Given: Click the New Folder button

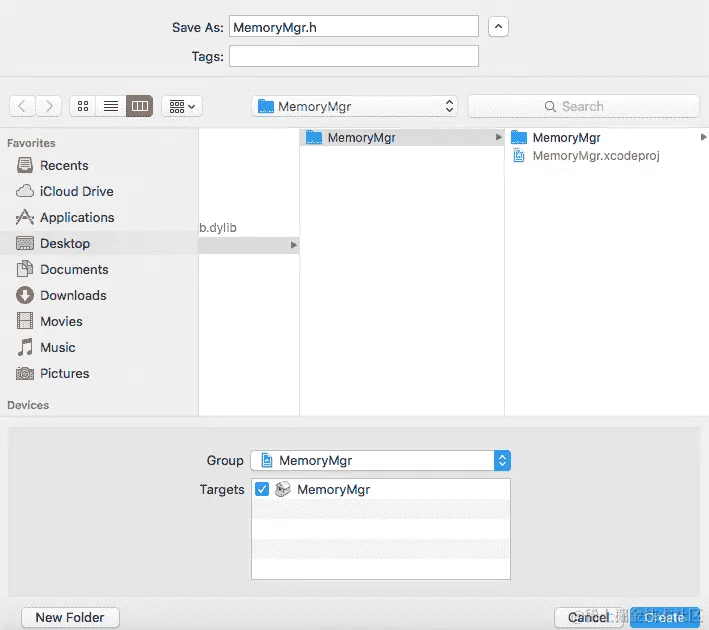Looking at the screenshot, I should click(70, 617).
